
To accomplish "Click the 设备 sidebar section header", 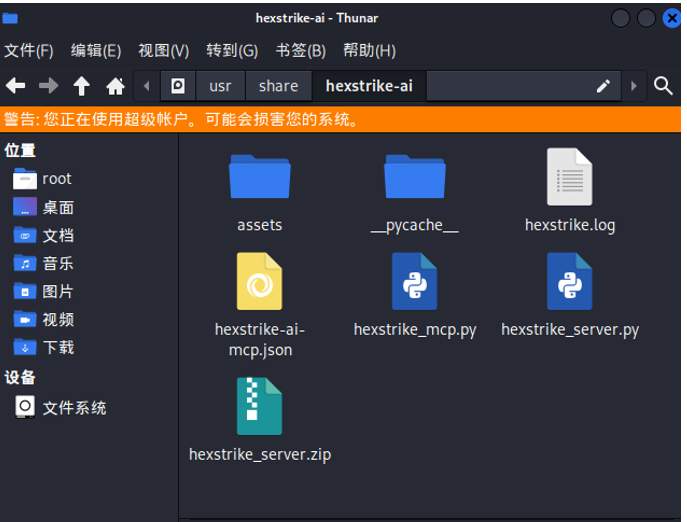I will (x=20, y=377).
